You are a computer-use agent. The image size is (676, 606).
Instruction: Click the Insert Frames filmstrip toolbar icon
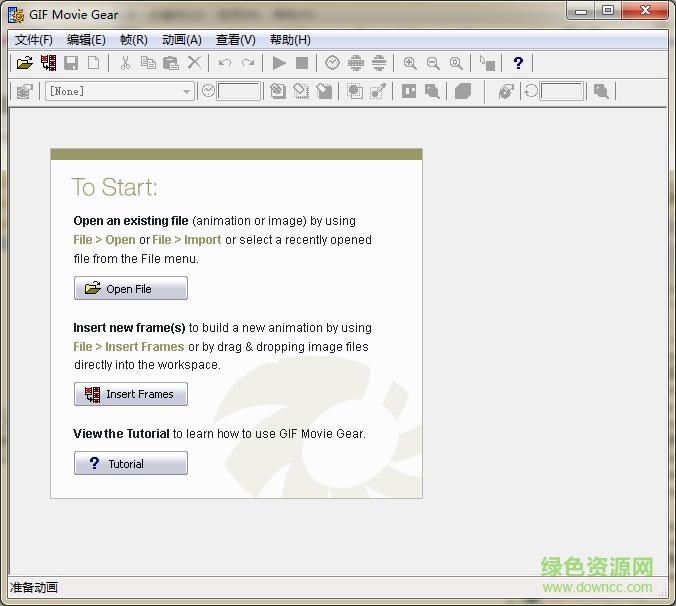click(48, 63)
